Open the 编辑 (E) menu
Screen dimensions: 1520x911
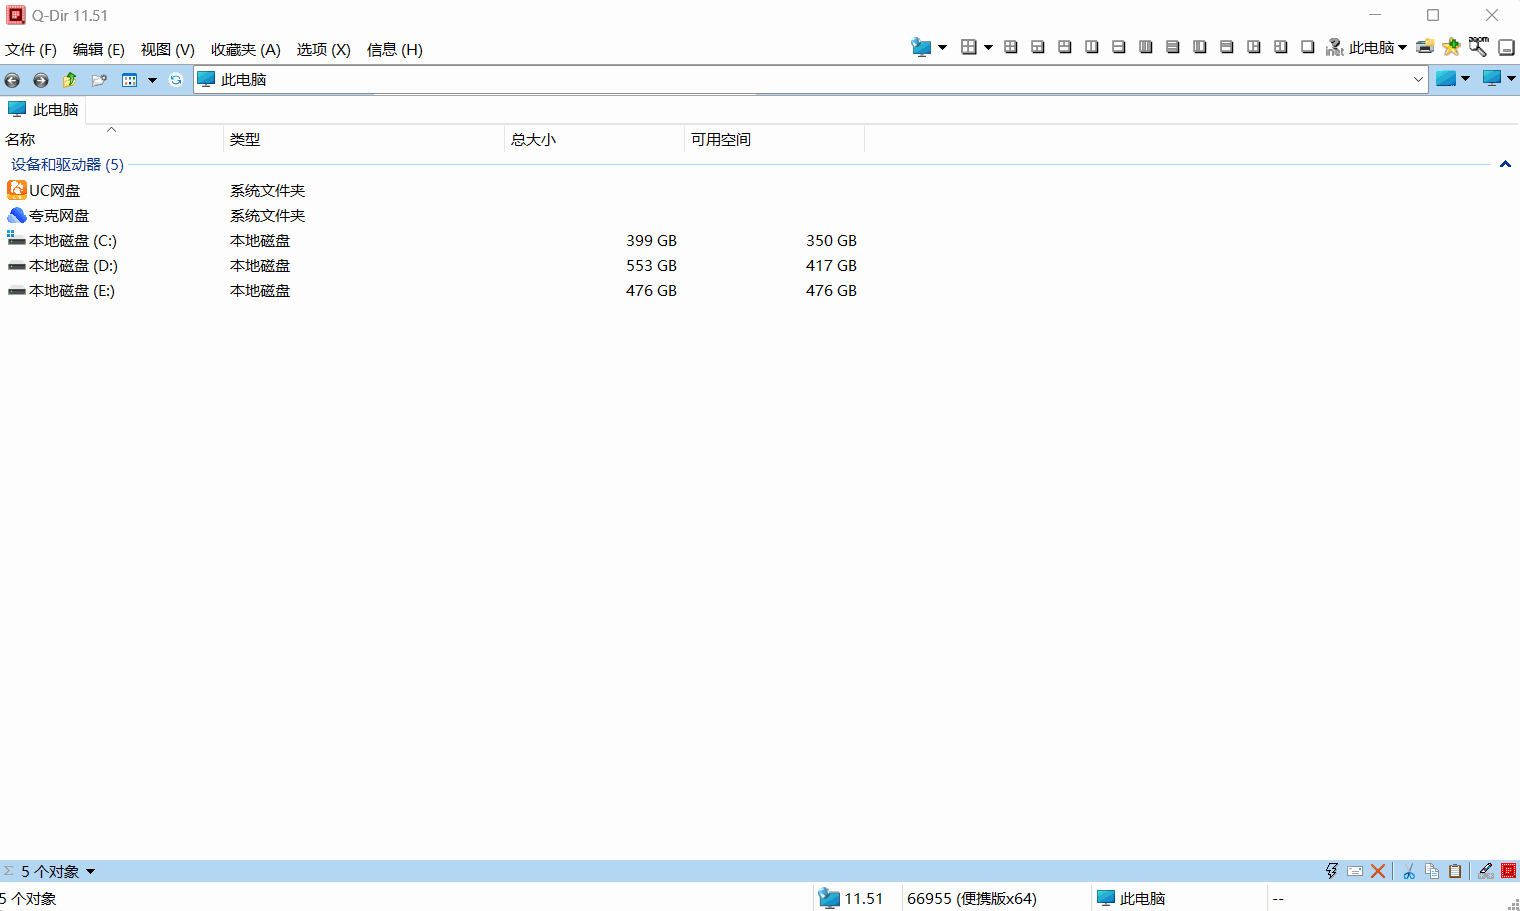click(99, 49)
